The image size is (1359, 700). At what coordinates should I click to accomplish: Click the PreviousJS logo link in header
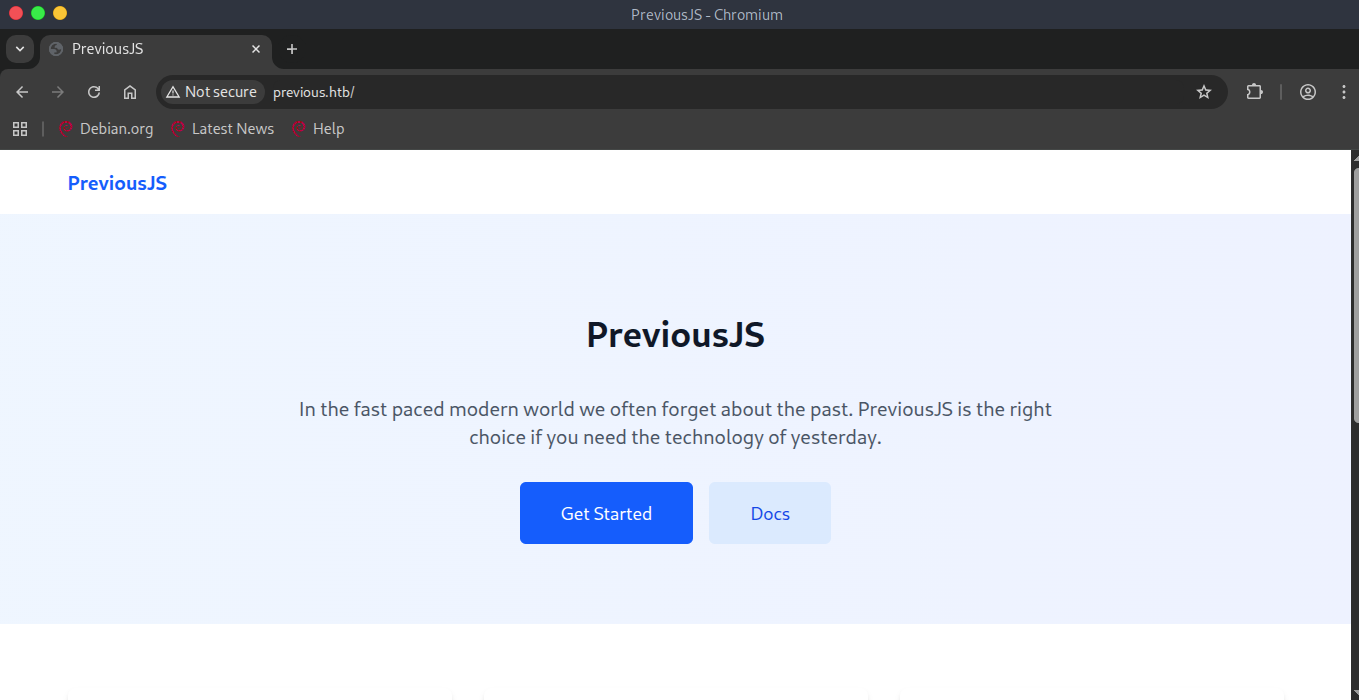pos(117,183)
